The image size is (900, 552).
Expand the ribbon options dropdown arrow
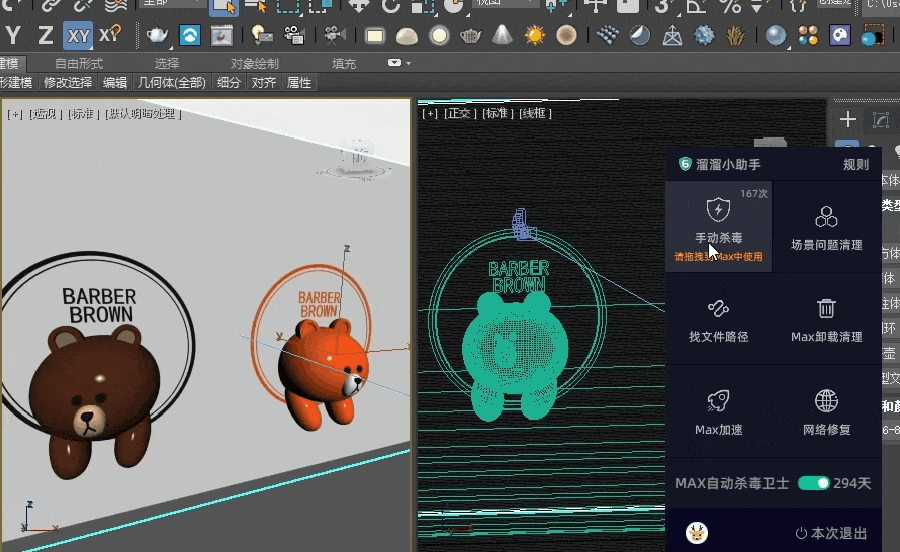tap(395, 63)
